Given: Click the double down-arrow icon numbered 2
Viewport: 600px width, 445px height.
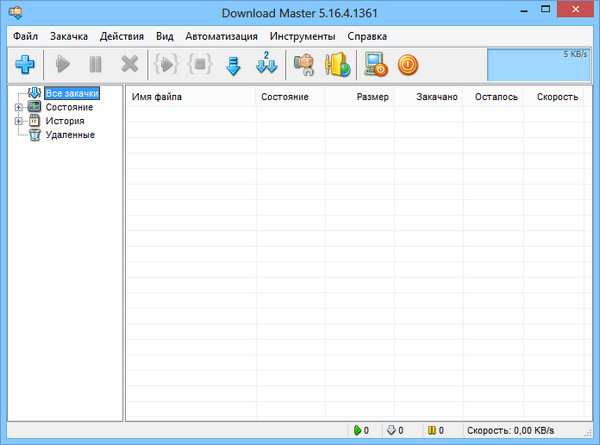Looking at the screenshot, I should click(266, 65).
